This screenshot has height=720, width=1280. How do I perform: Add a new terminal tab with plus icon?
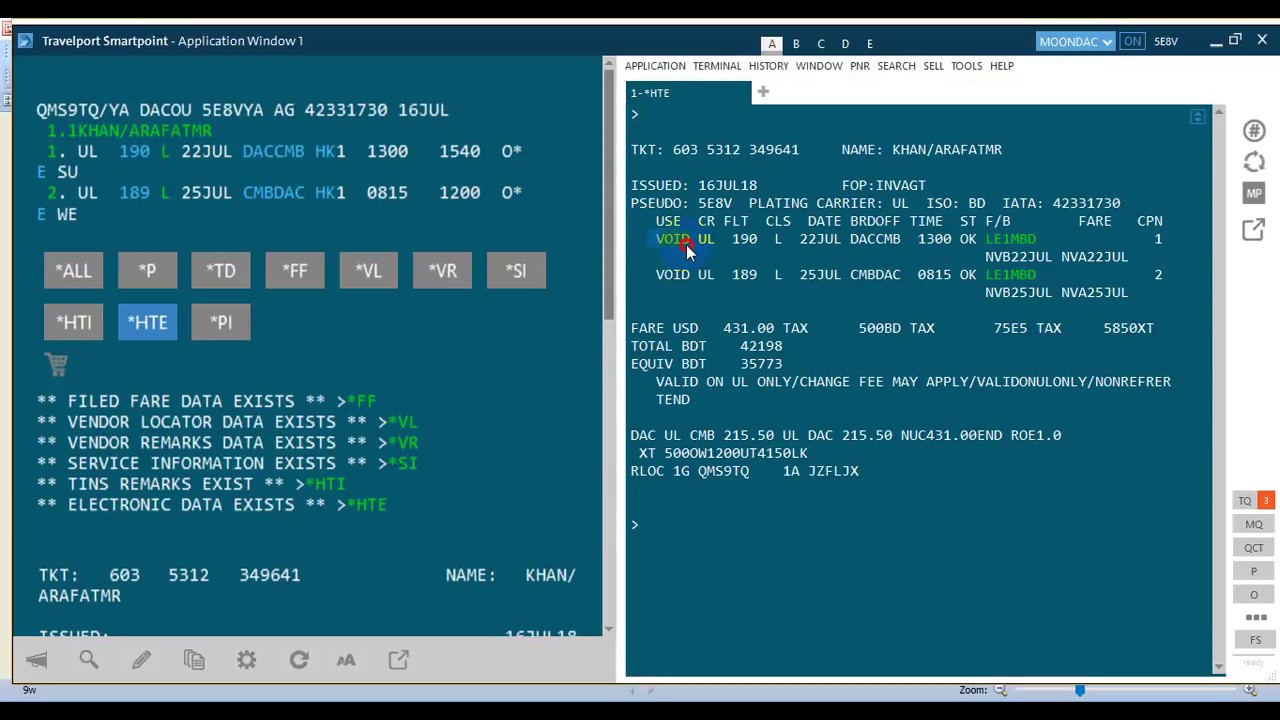pyautogui.click(x=763, y=92)
